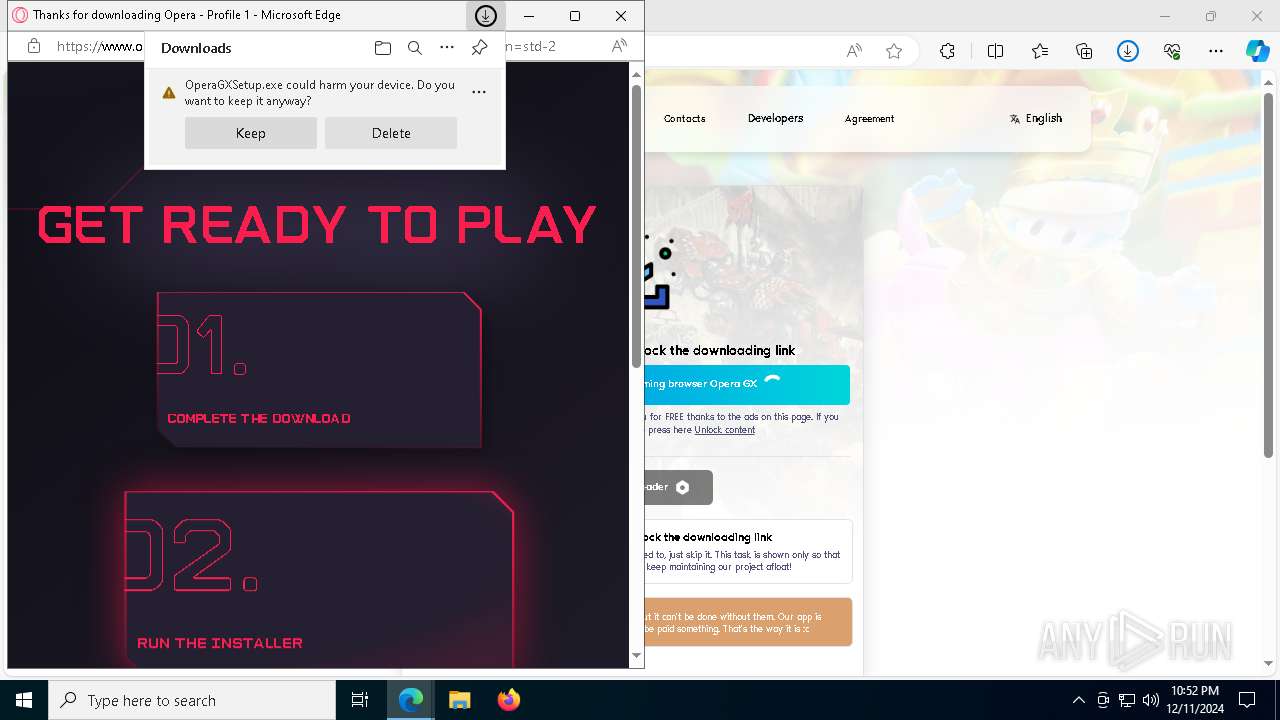Open the clock showing 10:52 PM
Image resolution: width=1280 pixels, height=720 pixels.
pyautogui.click(x=1194, y=700)
